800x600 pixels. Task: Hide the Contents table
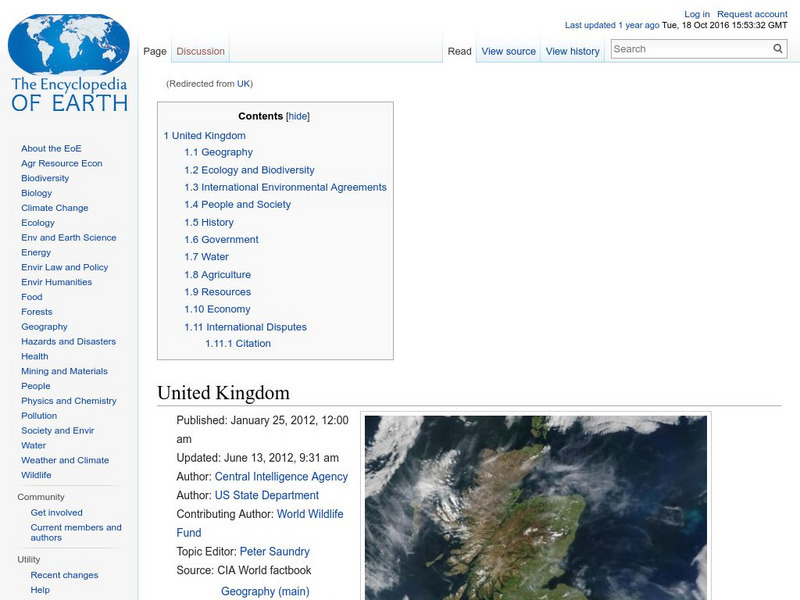(x=298, y=117)
